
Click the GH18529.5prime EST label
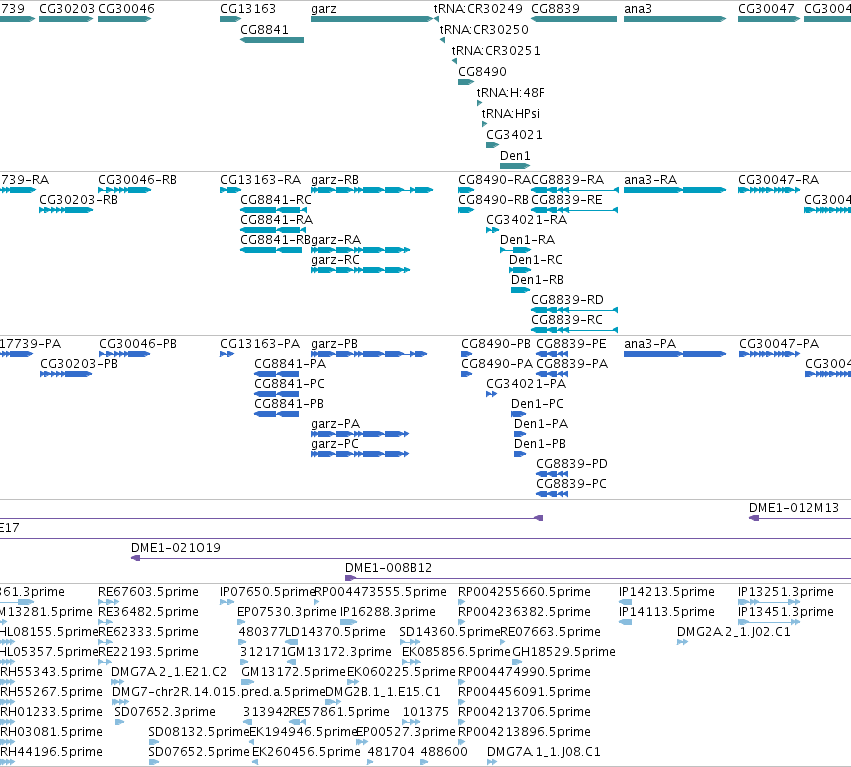[x=563, y=651]
